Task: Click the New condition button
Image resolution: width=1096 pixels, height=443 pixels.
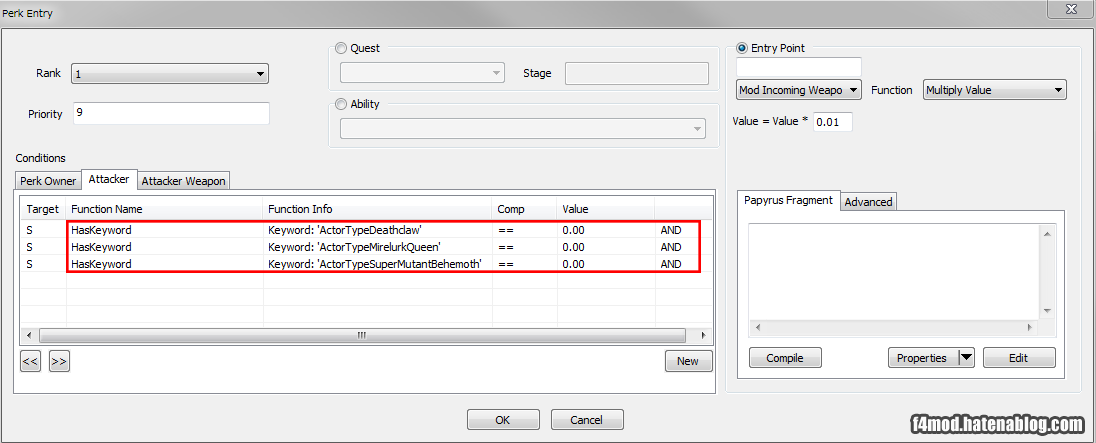Action: coord(688,361)
